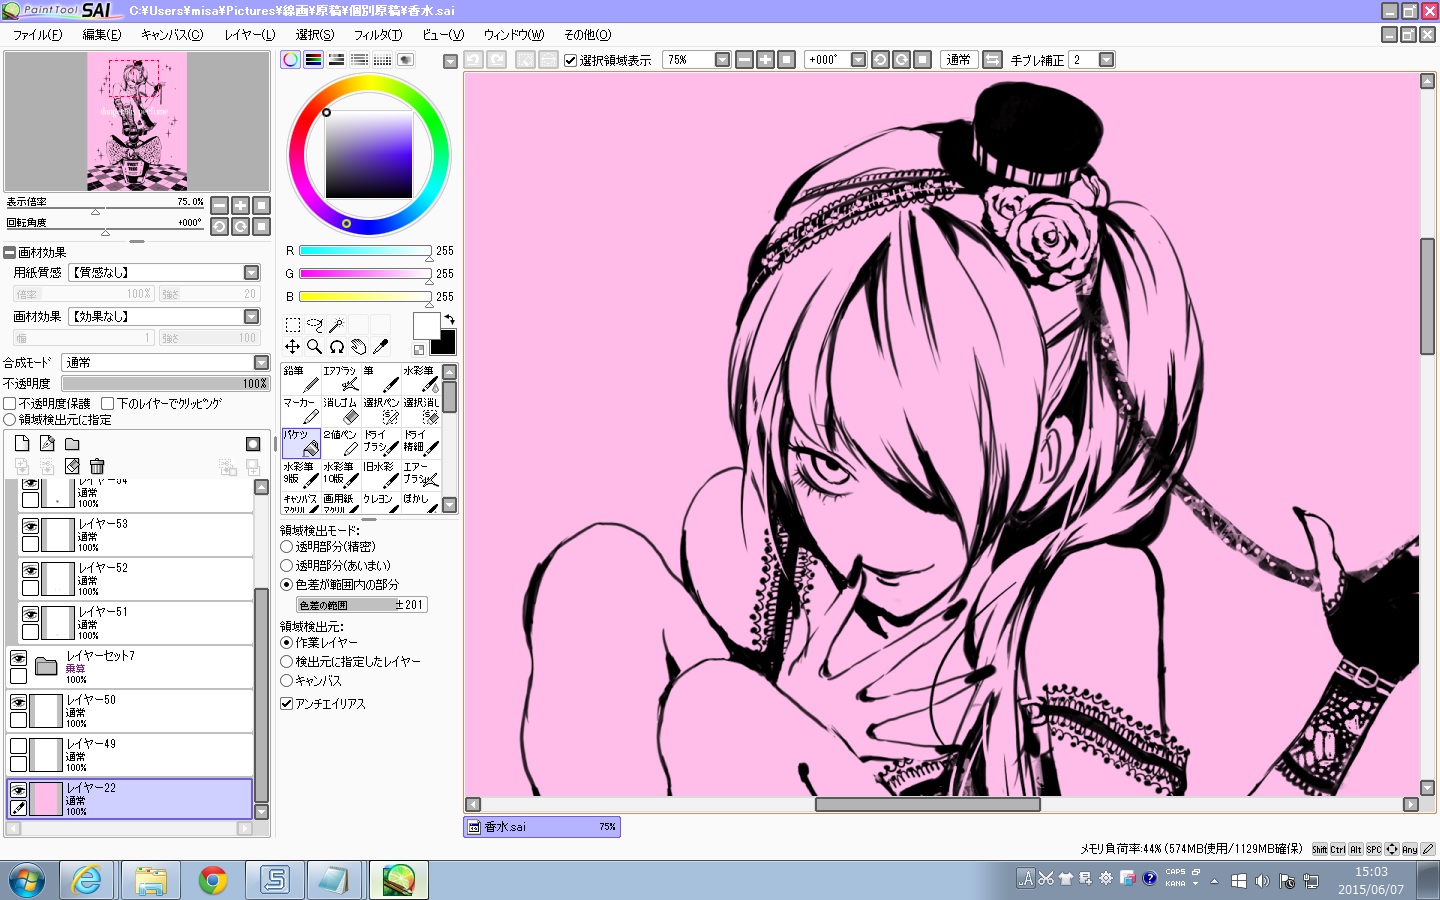Select the rectangular selection tool
Image resolution: width=1440 pixels, height=900 pixels.
pyautogui.click(x=293, y=324)
